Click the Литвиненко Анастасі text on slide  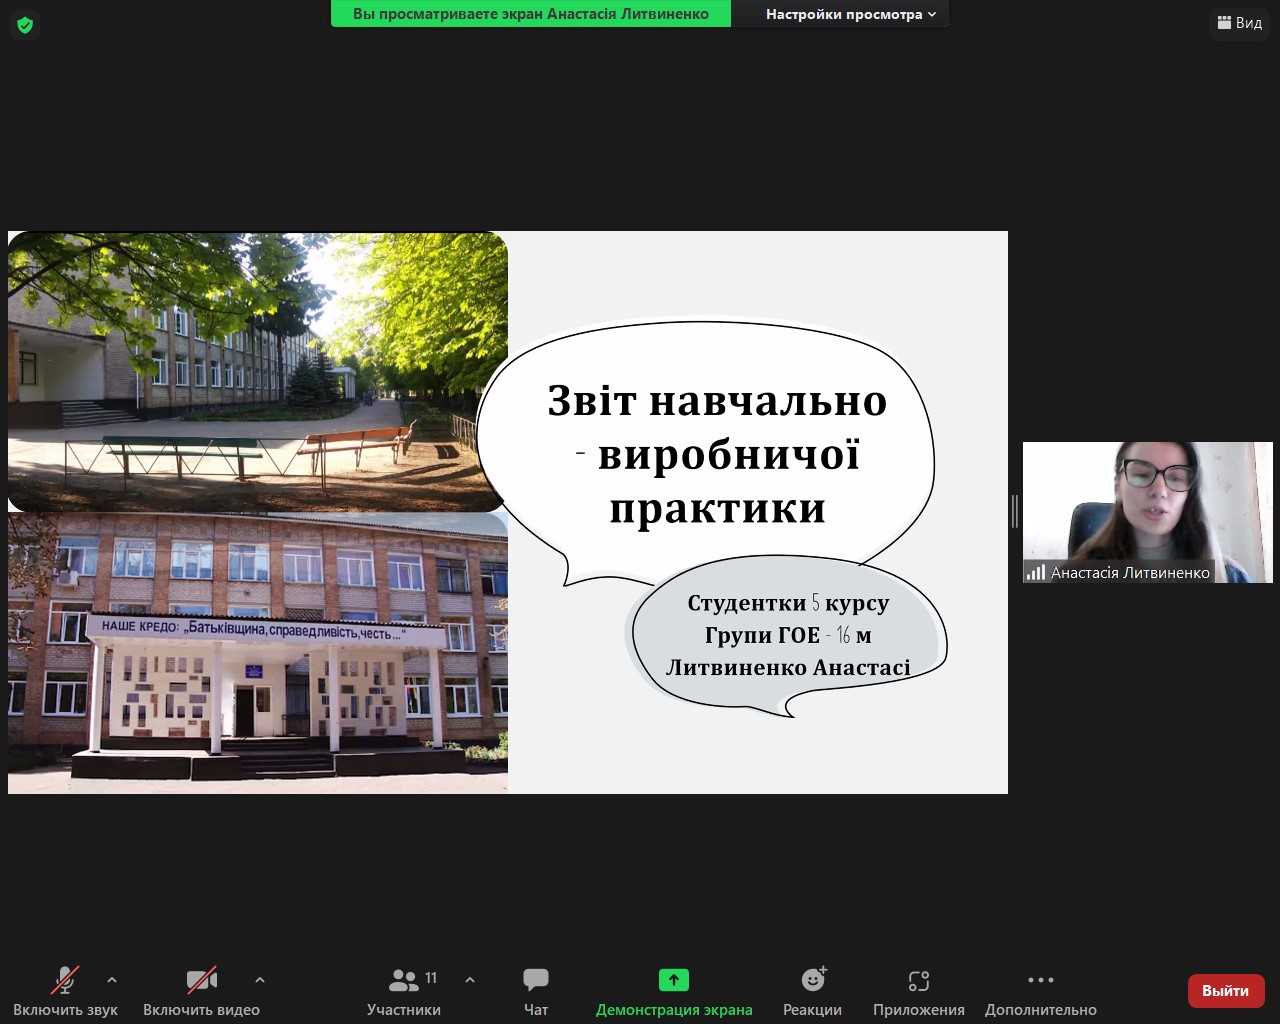point(788,667)
